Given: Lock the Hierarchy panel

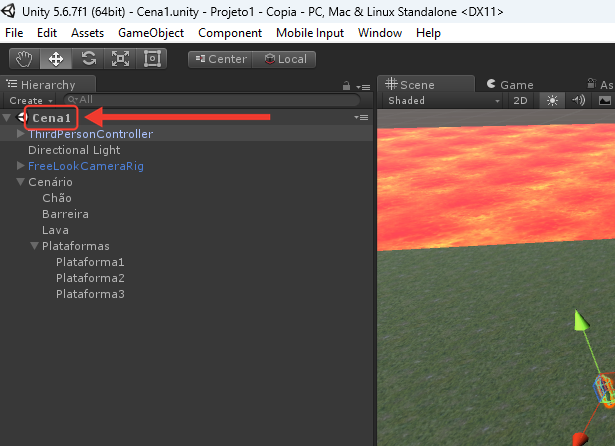Looking at the screenshot, I should pyautogui.click(x=346, y=86).
